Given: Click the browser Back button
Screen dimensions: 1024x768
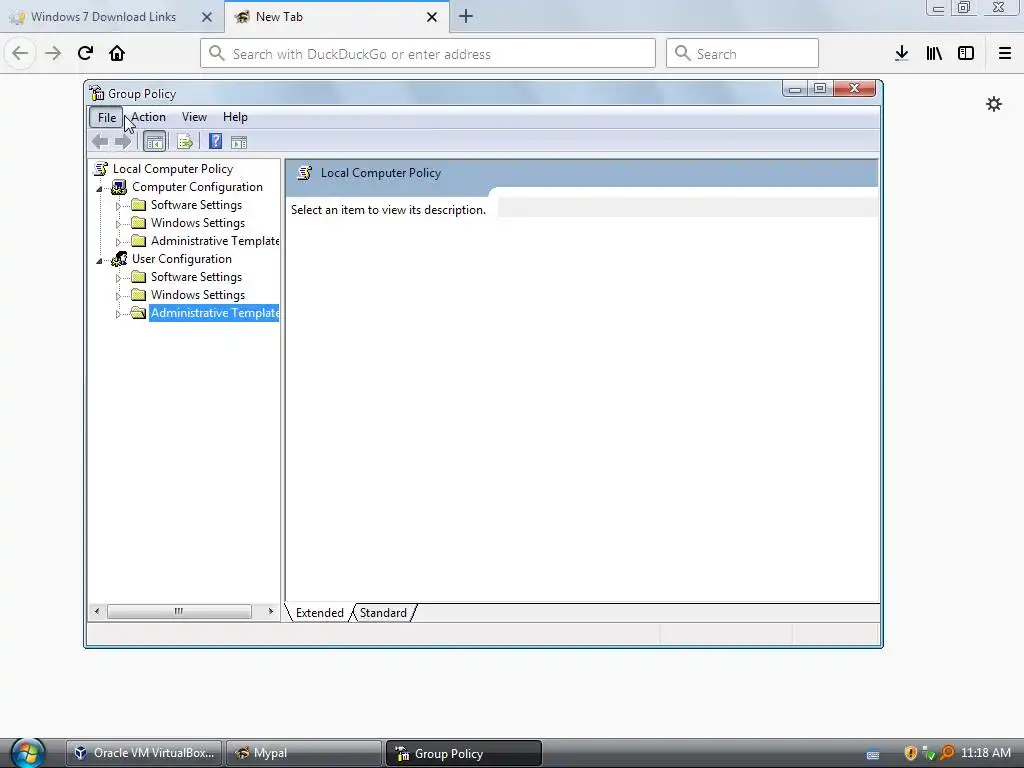Looking at the screenshot, I should pos(20,53).
